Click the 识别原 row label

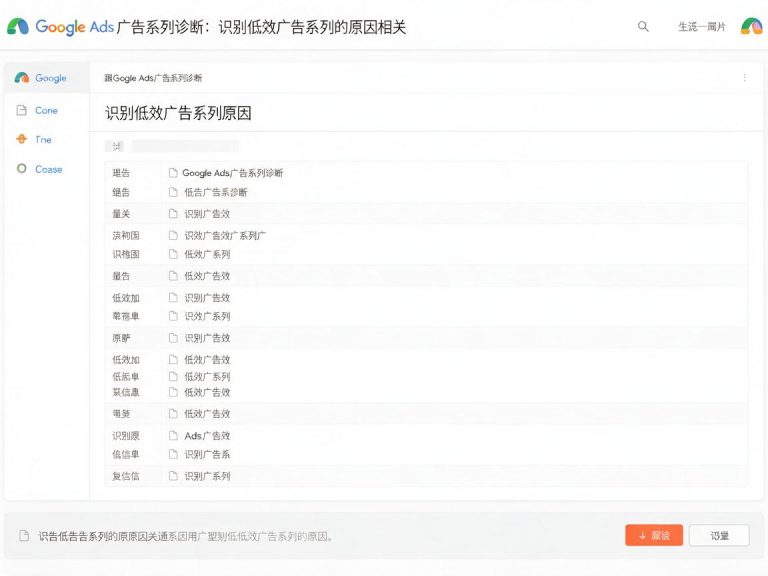click(x=126, y=435)
